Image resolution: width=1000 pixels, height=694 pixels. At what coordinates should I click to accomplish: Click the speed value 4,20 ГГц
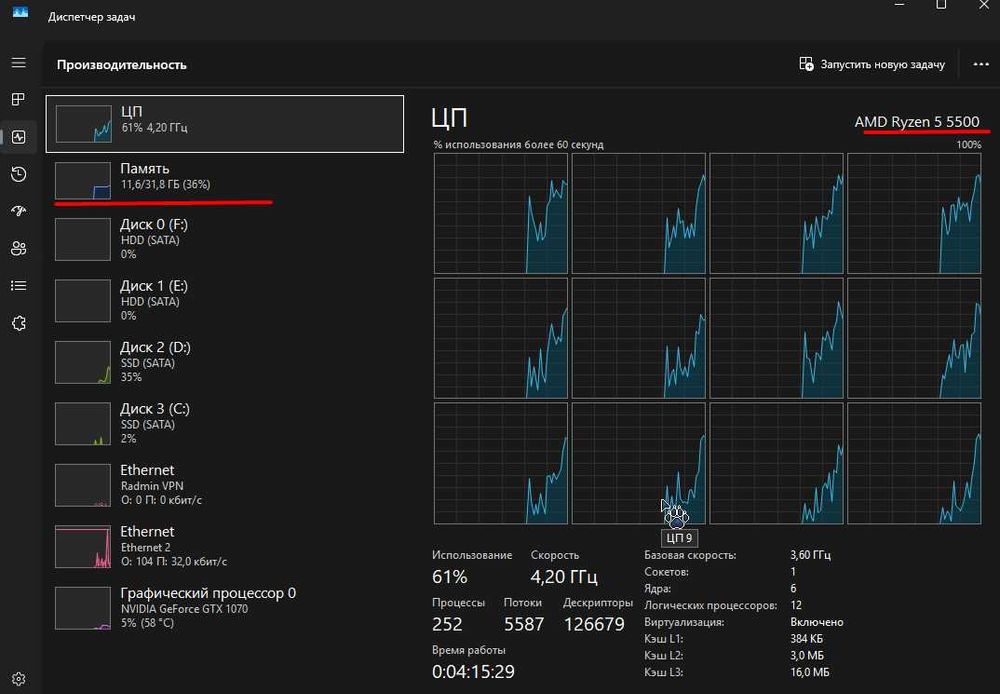(564, 577)
